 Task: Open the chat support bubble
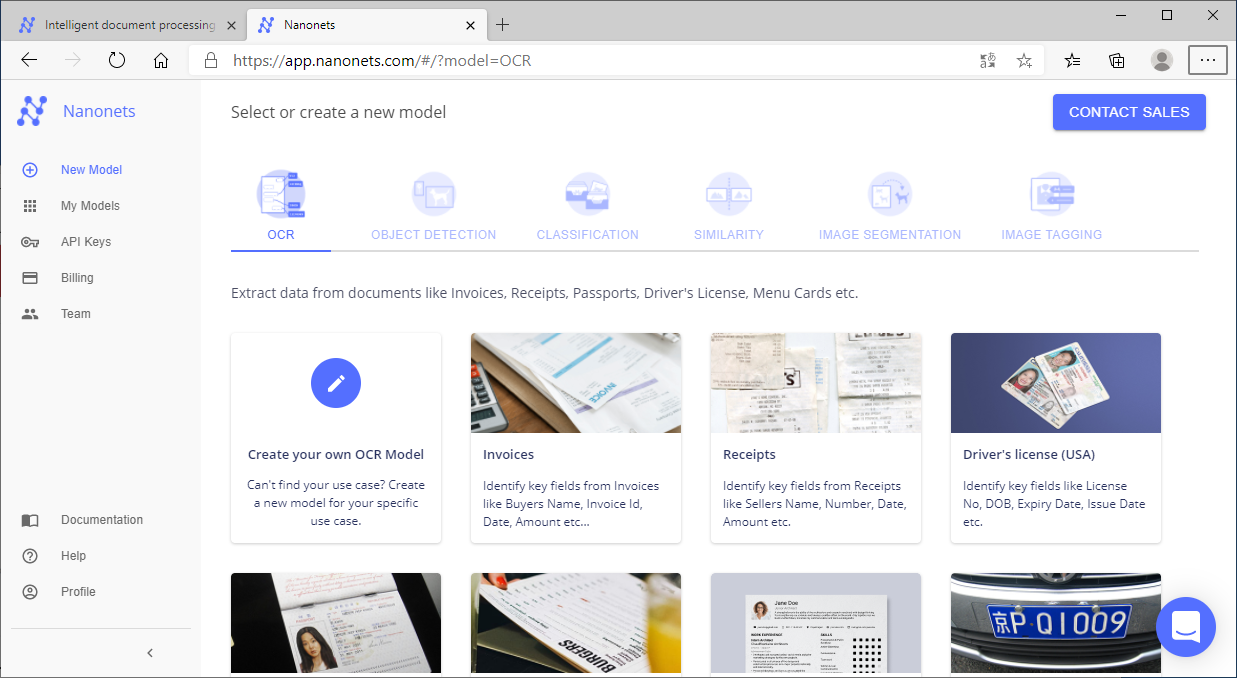pyautogui.click(x=1186, y=627)
